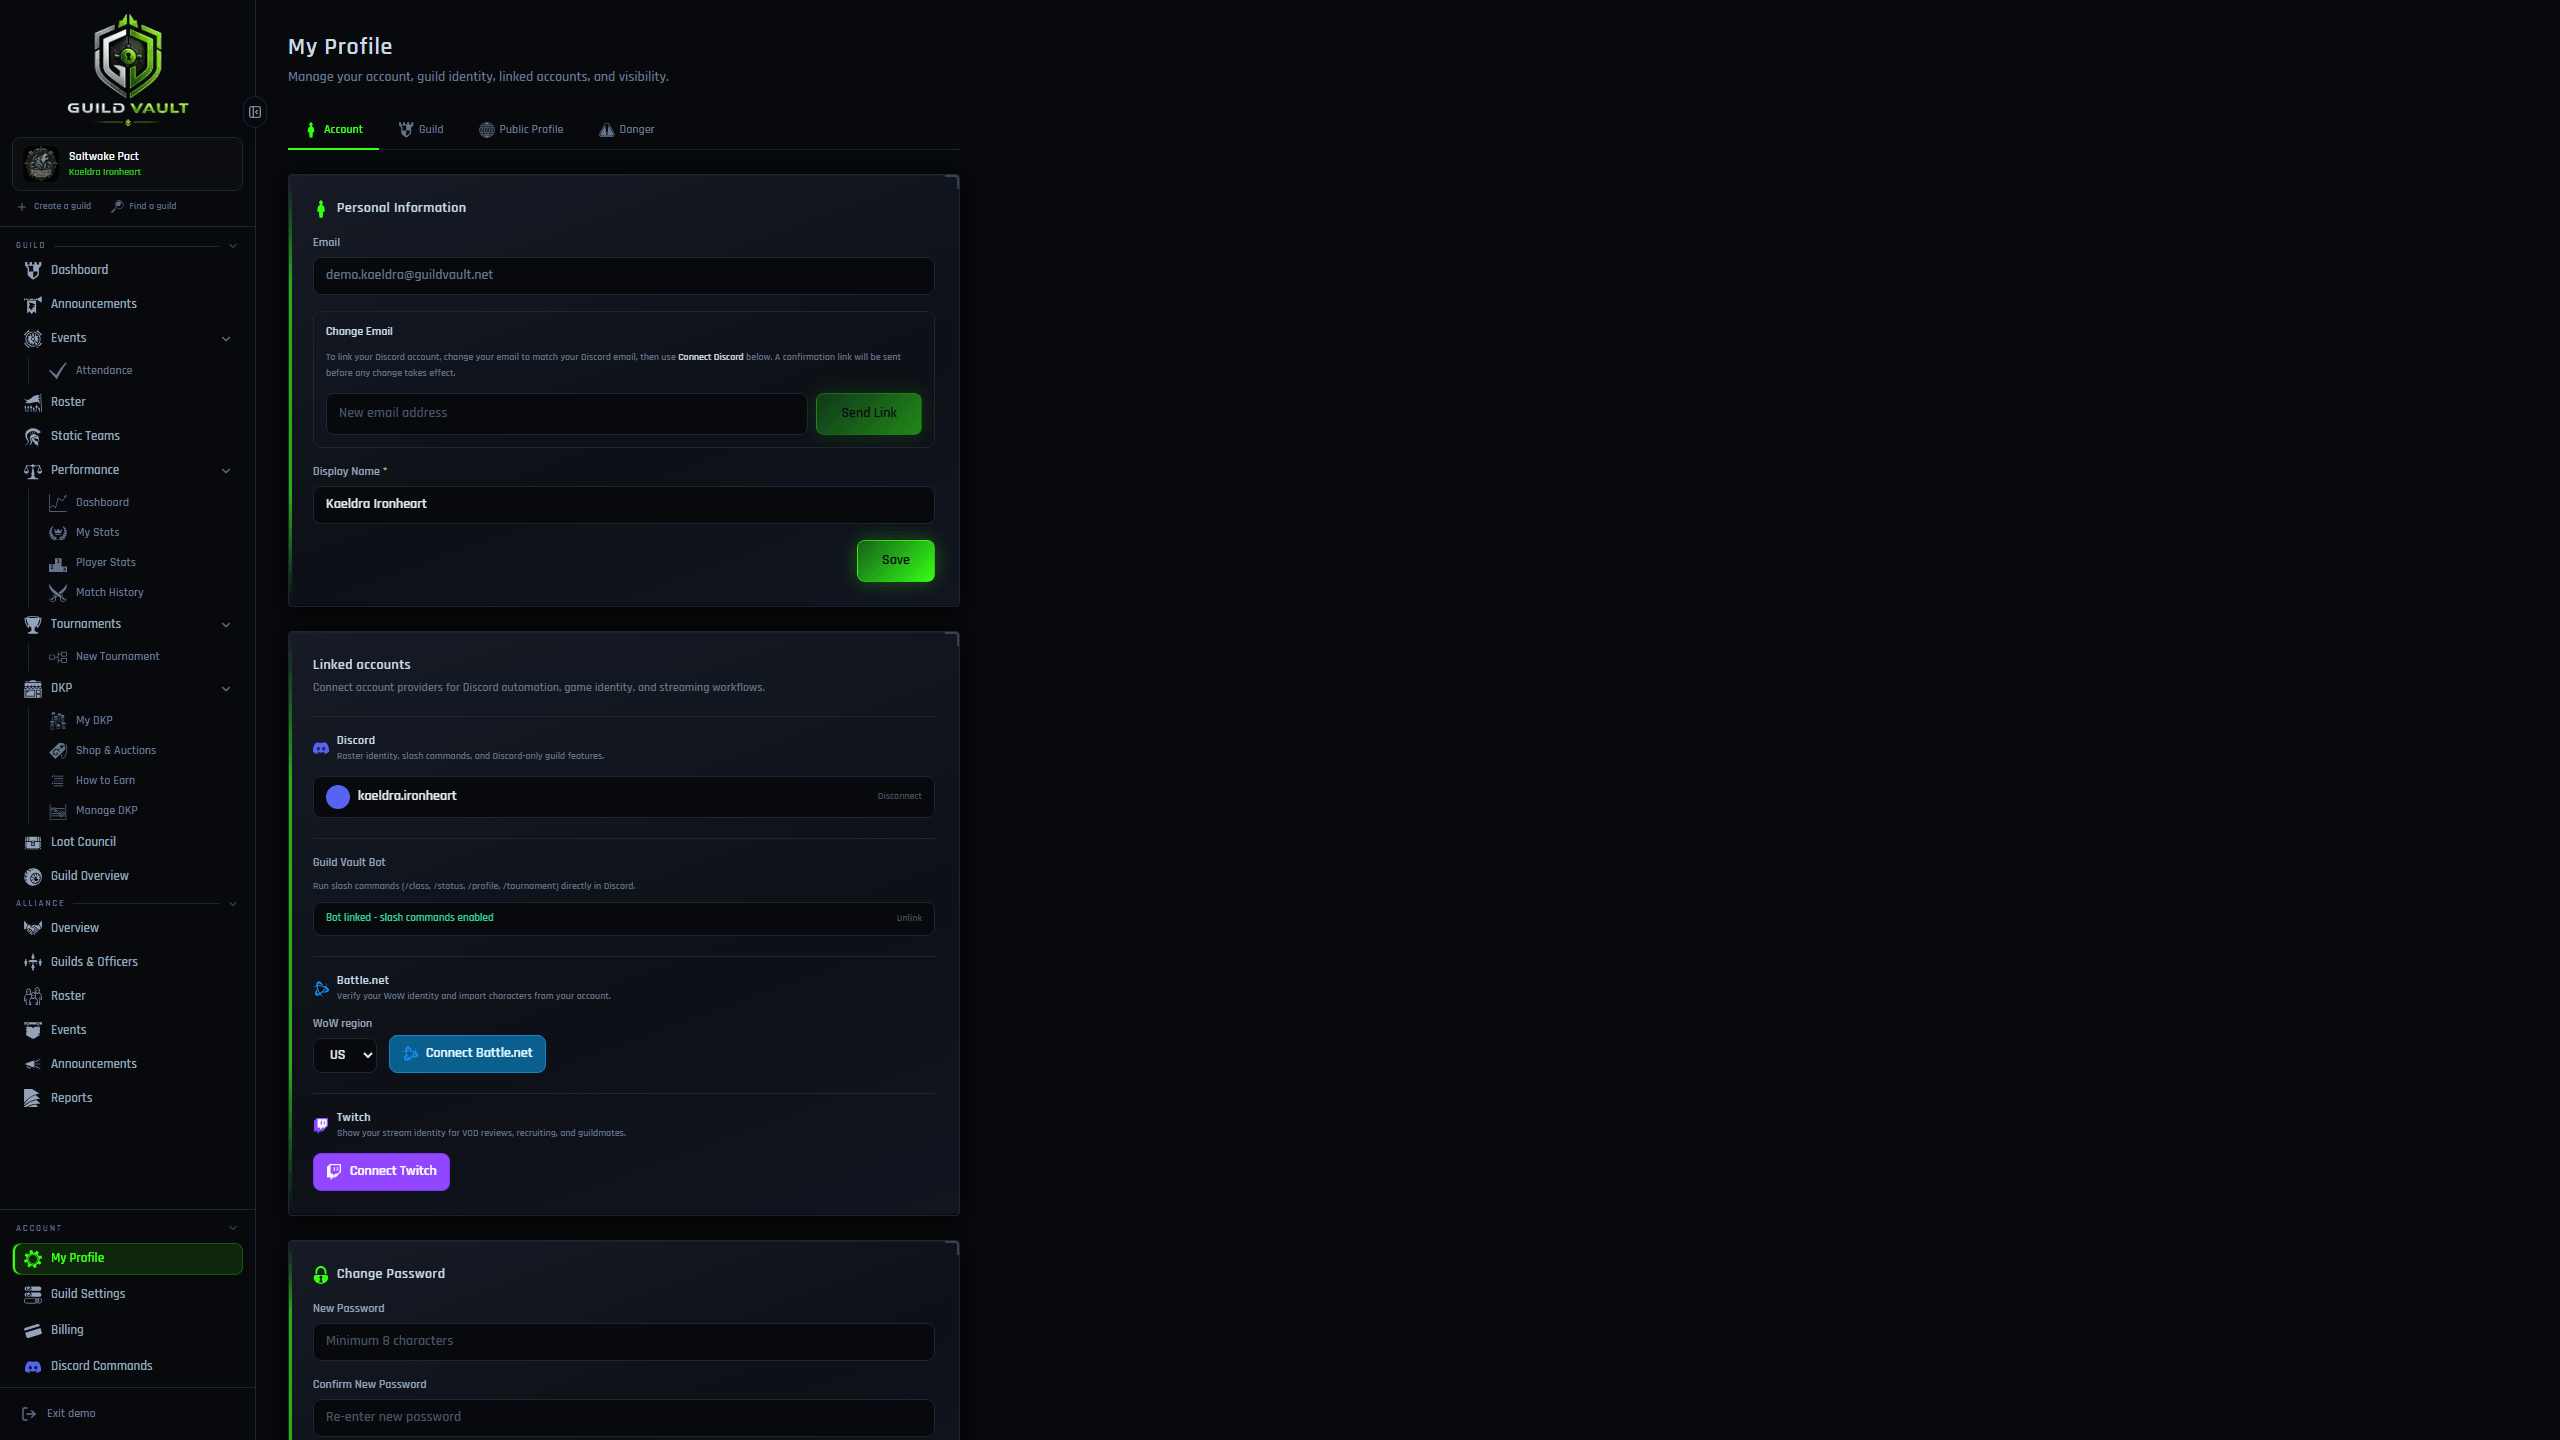
Task: Click the guild Announcements sidebar icon
Action: click(33, 304)
